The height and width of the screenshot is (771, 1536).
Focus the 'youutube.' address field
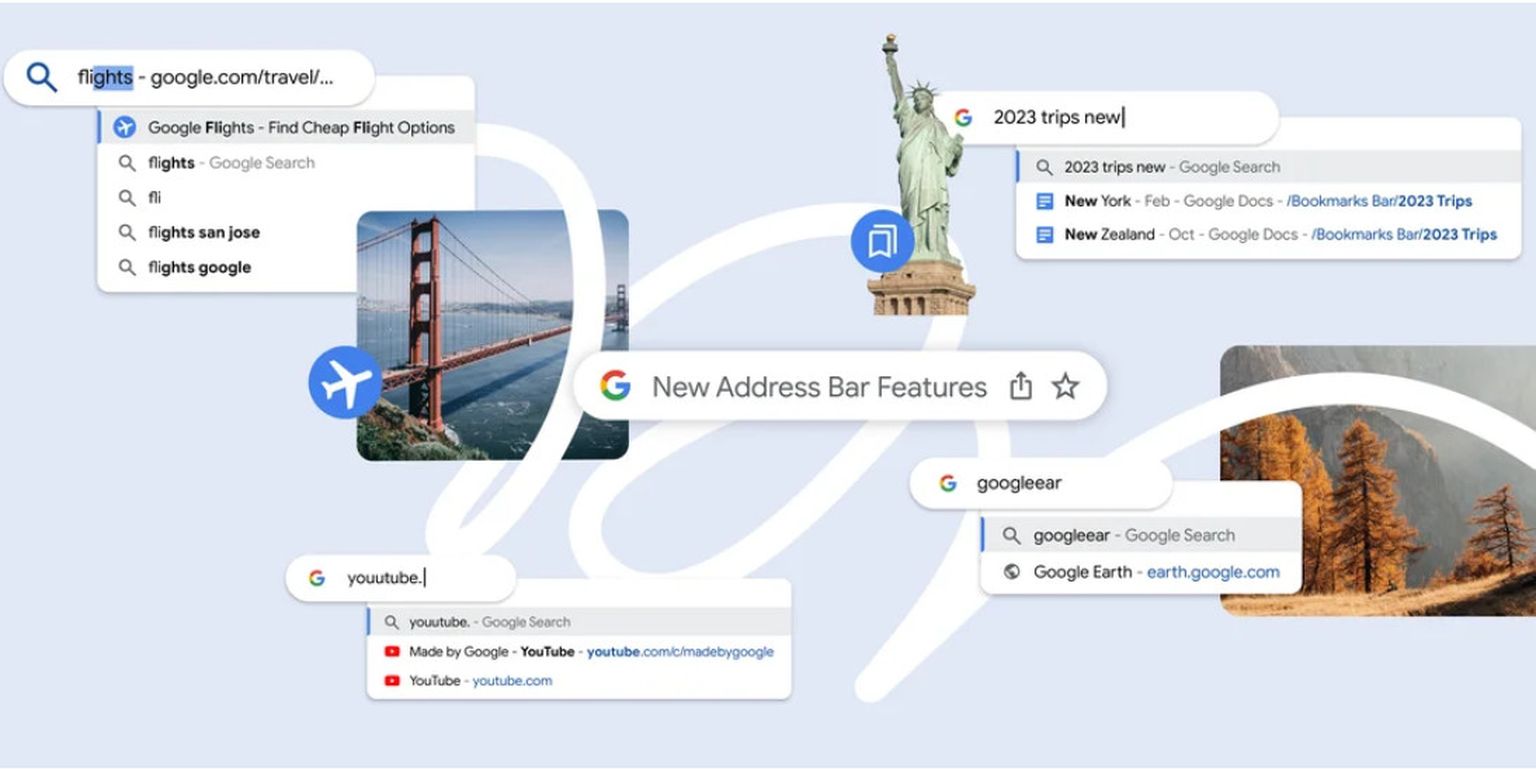pos(401,578)
